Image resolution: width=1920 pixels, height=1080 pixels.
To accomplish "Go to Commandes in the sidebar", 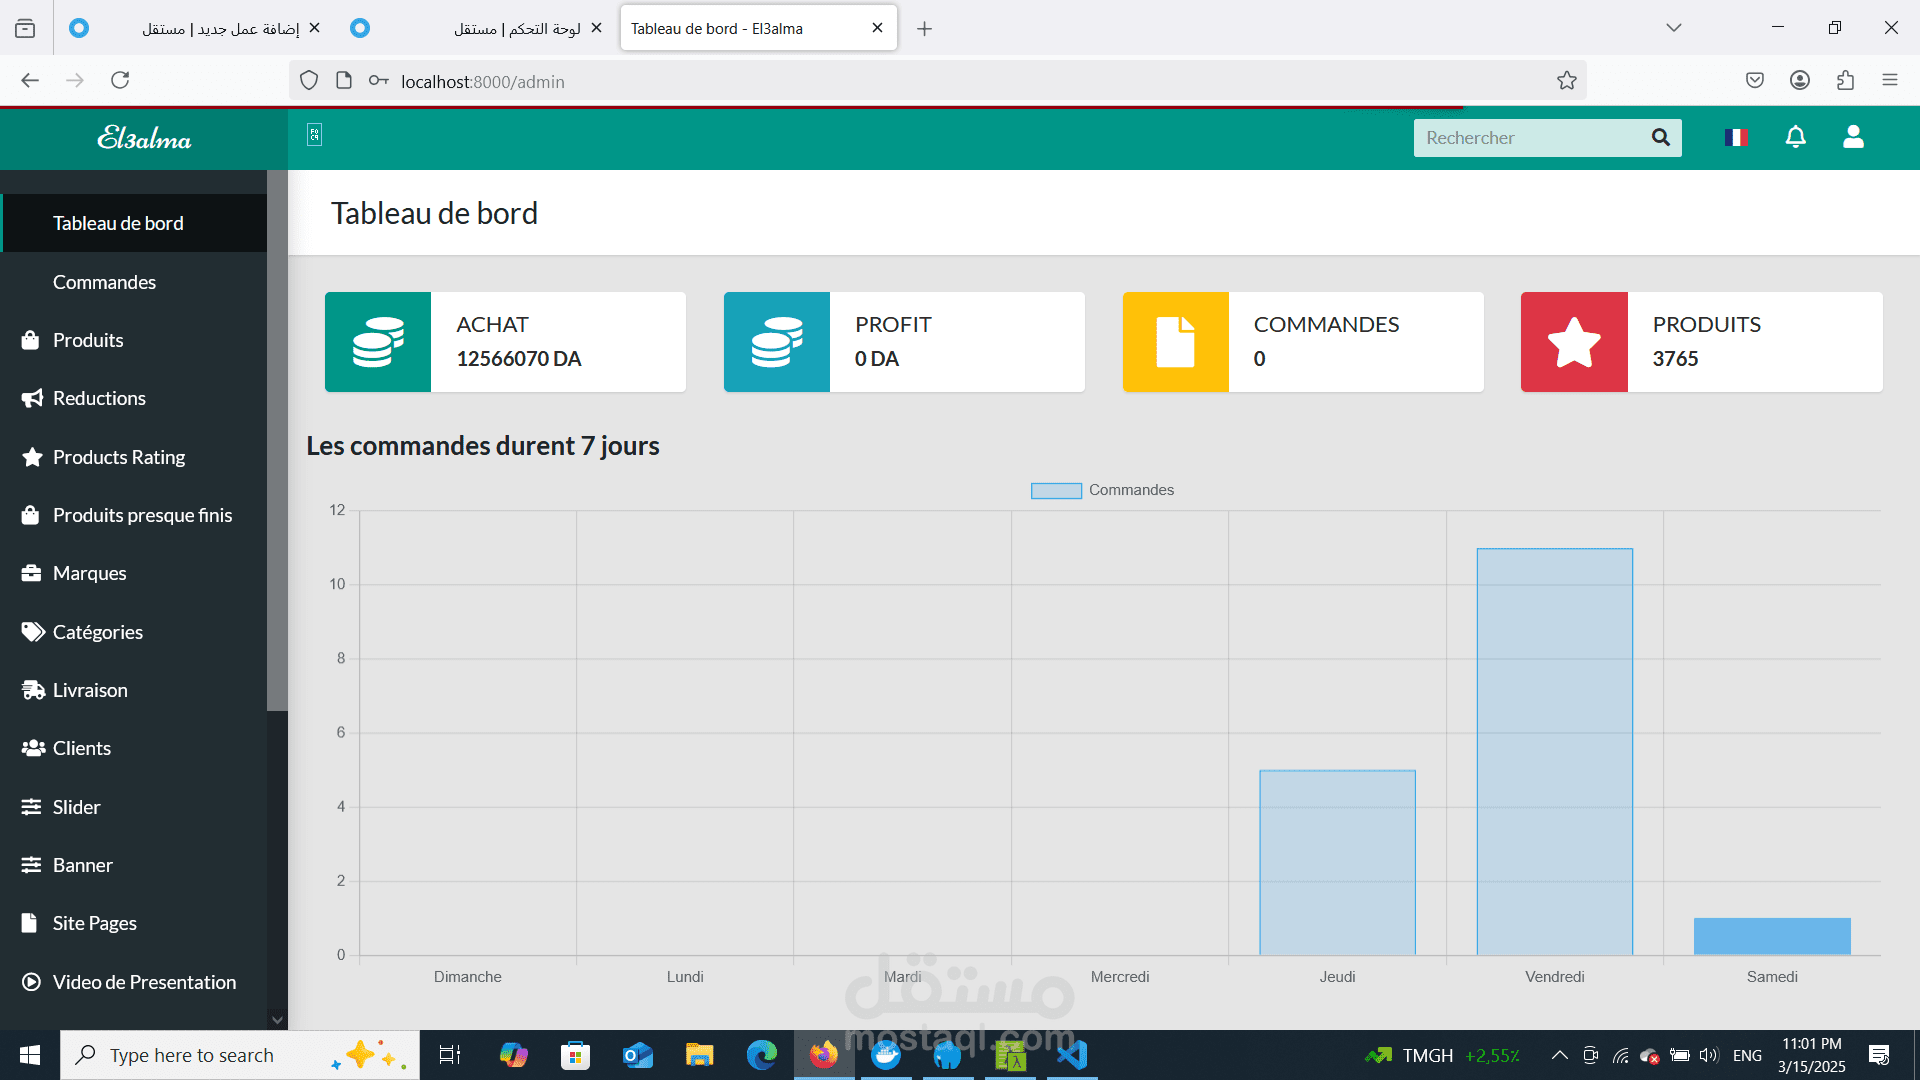I will tap(104, 282).
